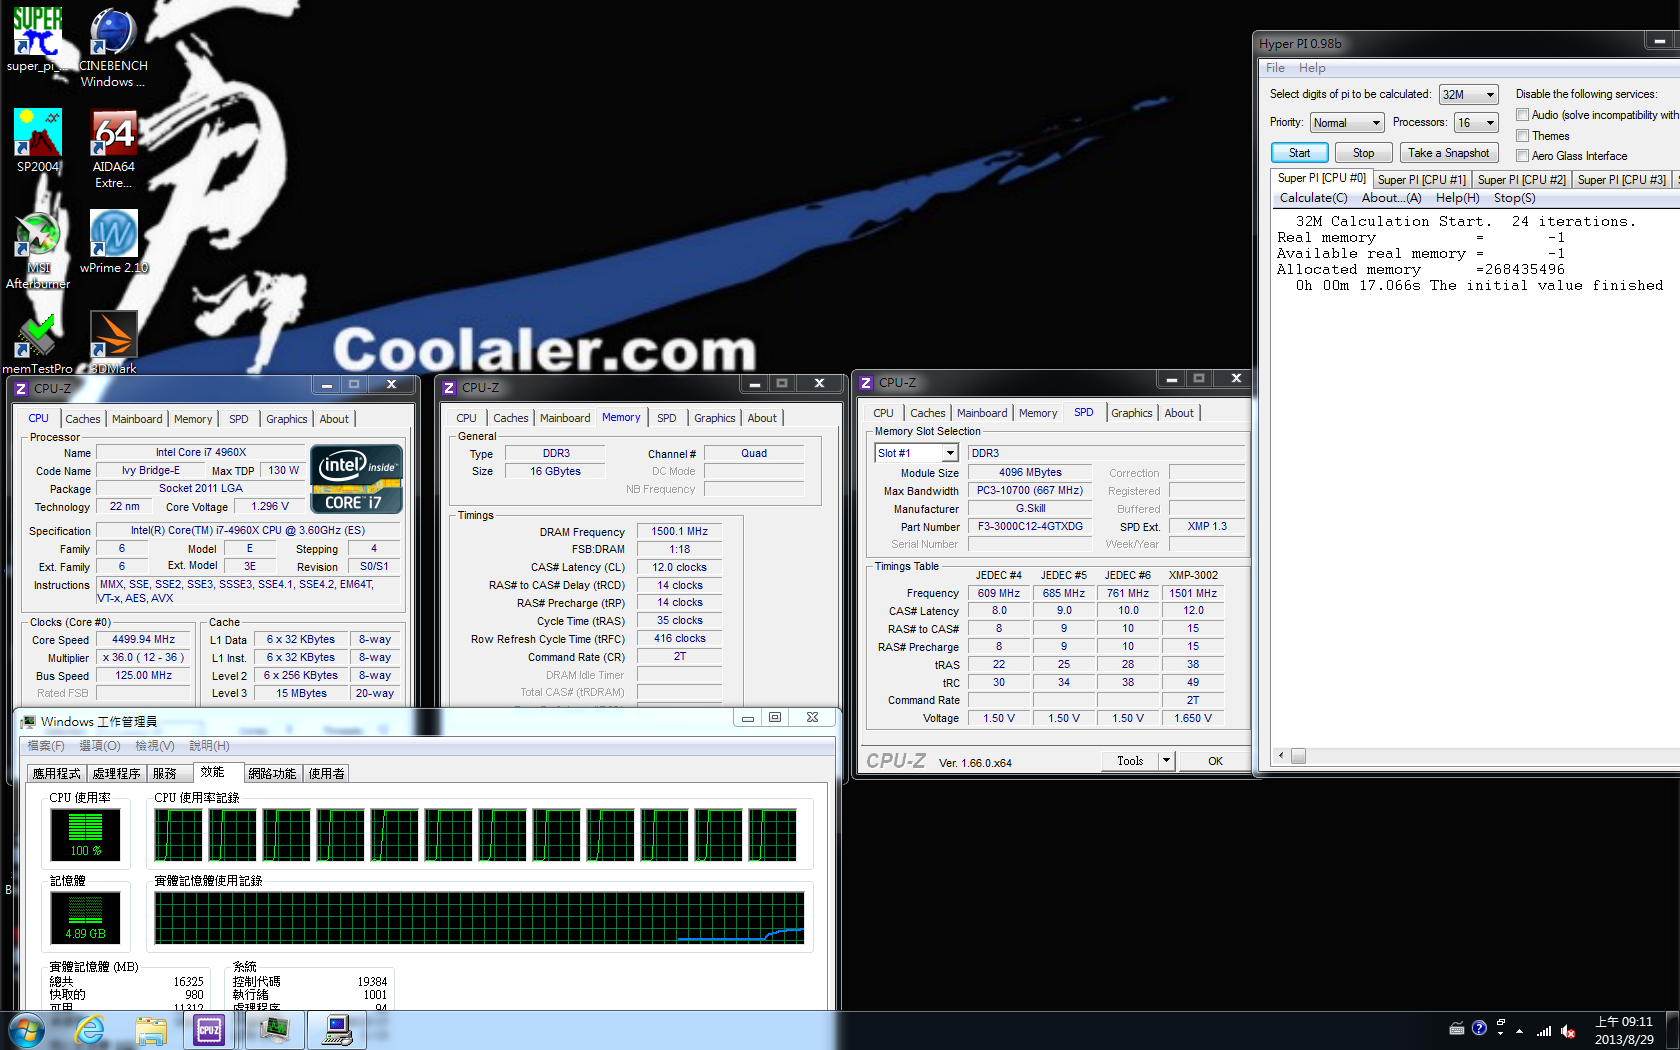Open Priority Normal dropdown
Image resolution: width=1680 pixels, height=1050 pixels.
click(1347, 123)
